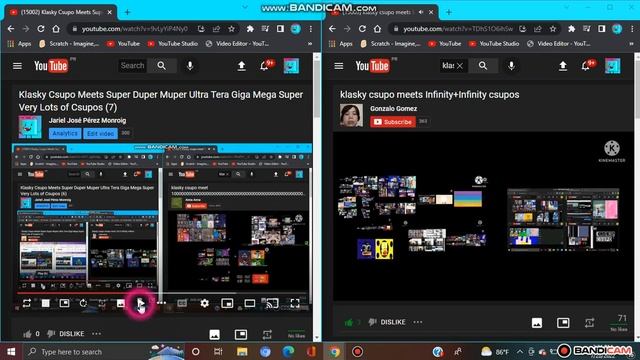Screen dimensions: 640x360
Task: Bookmark the page with left window star icon
Action: [x=231, y=29]
